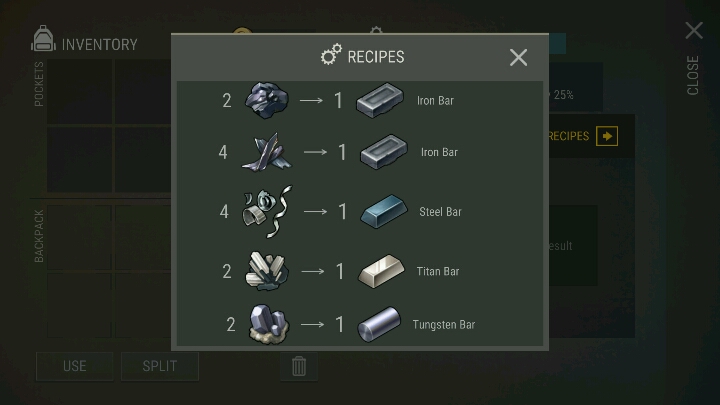Screen dimensions: 720x405
Task: Select the Steel Bar result icon
Action: click(384, 212)
